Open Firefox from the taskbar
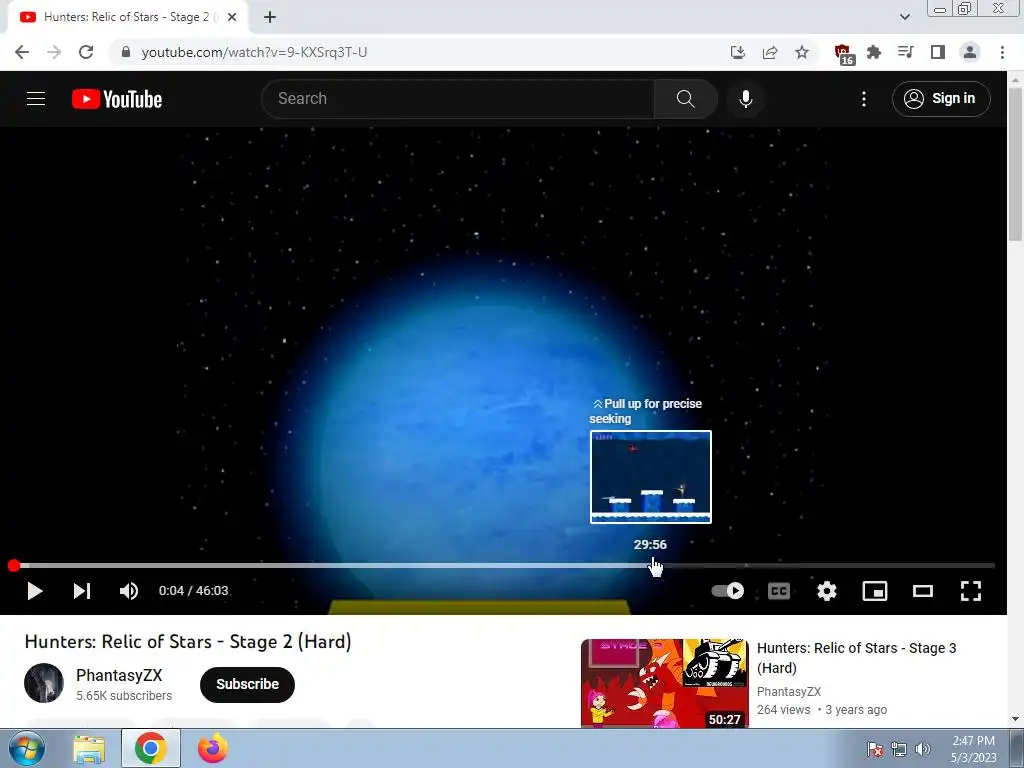The height and width of the screenshot is (768, 1024). (x=213, y=749)
